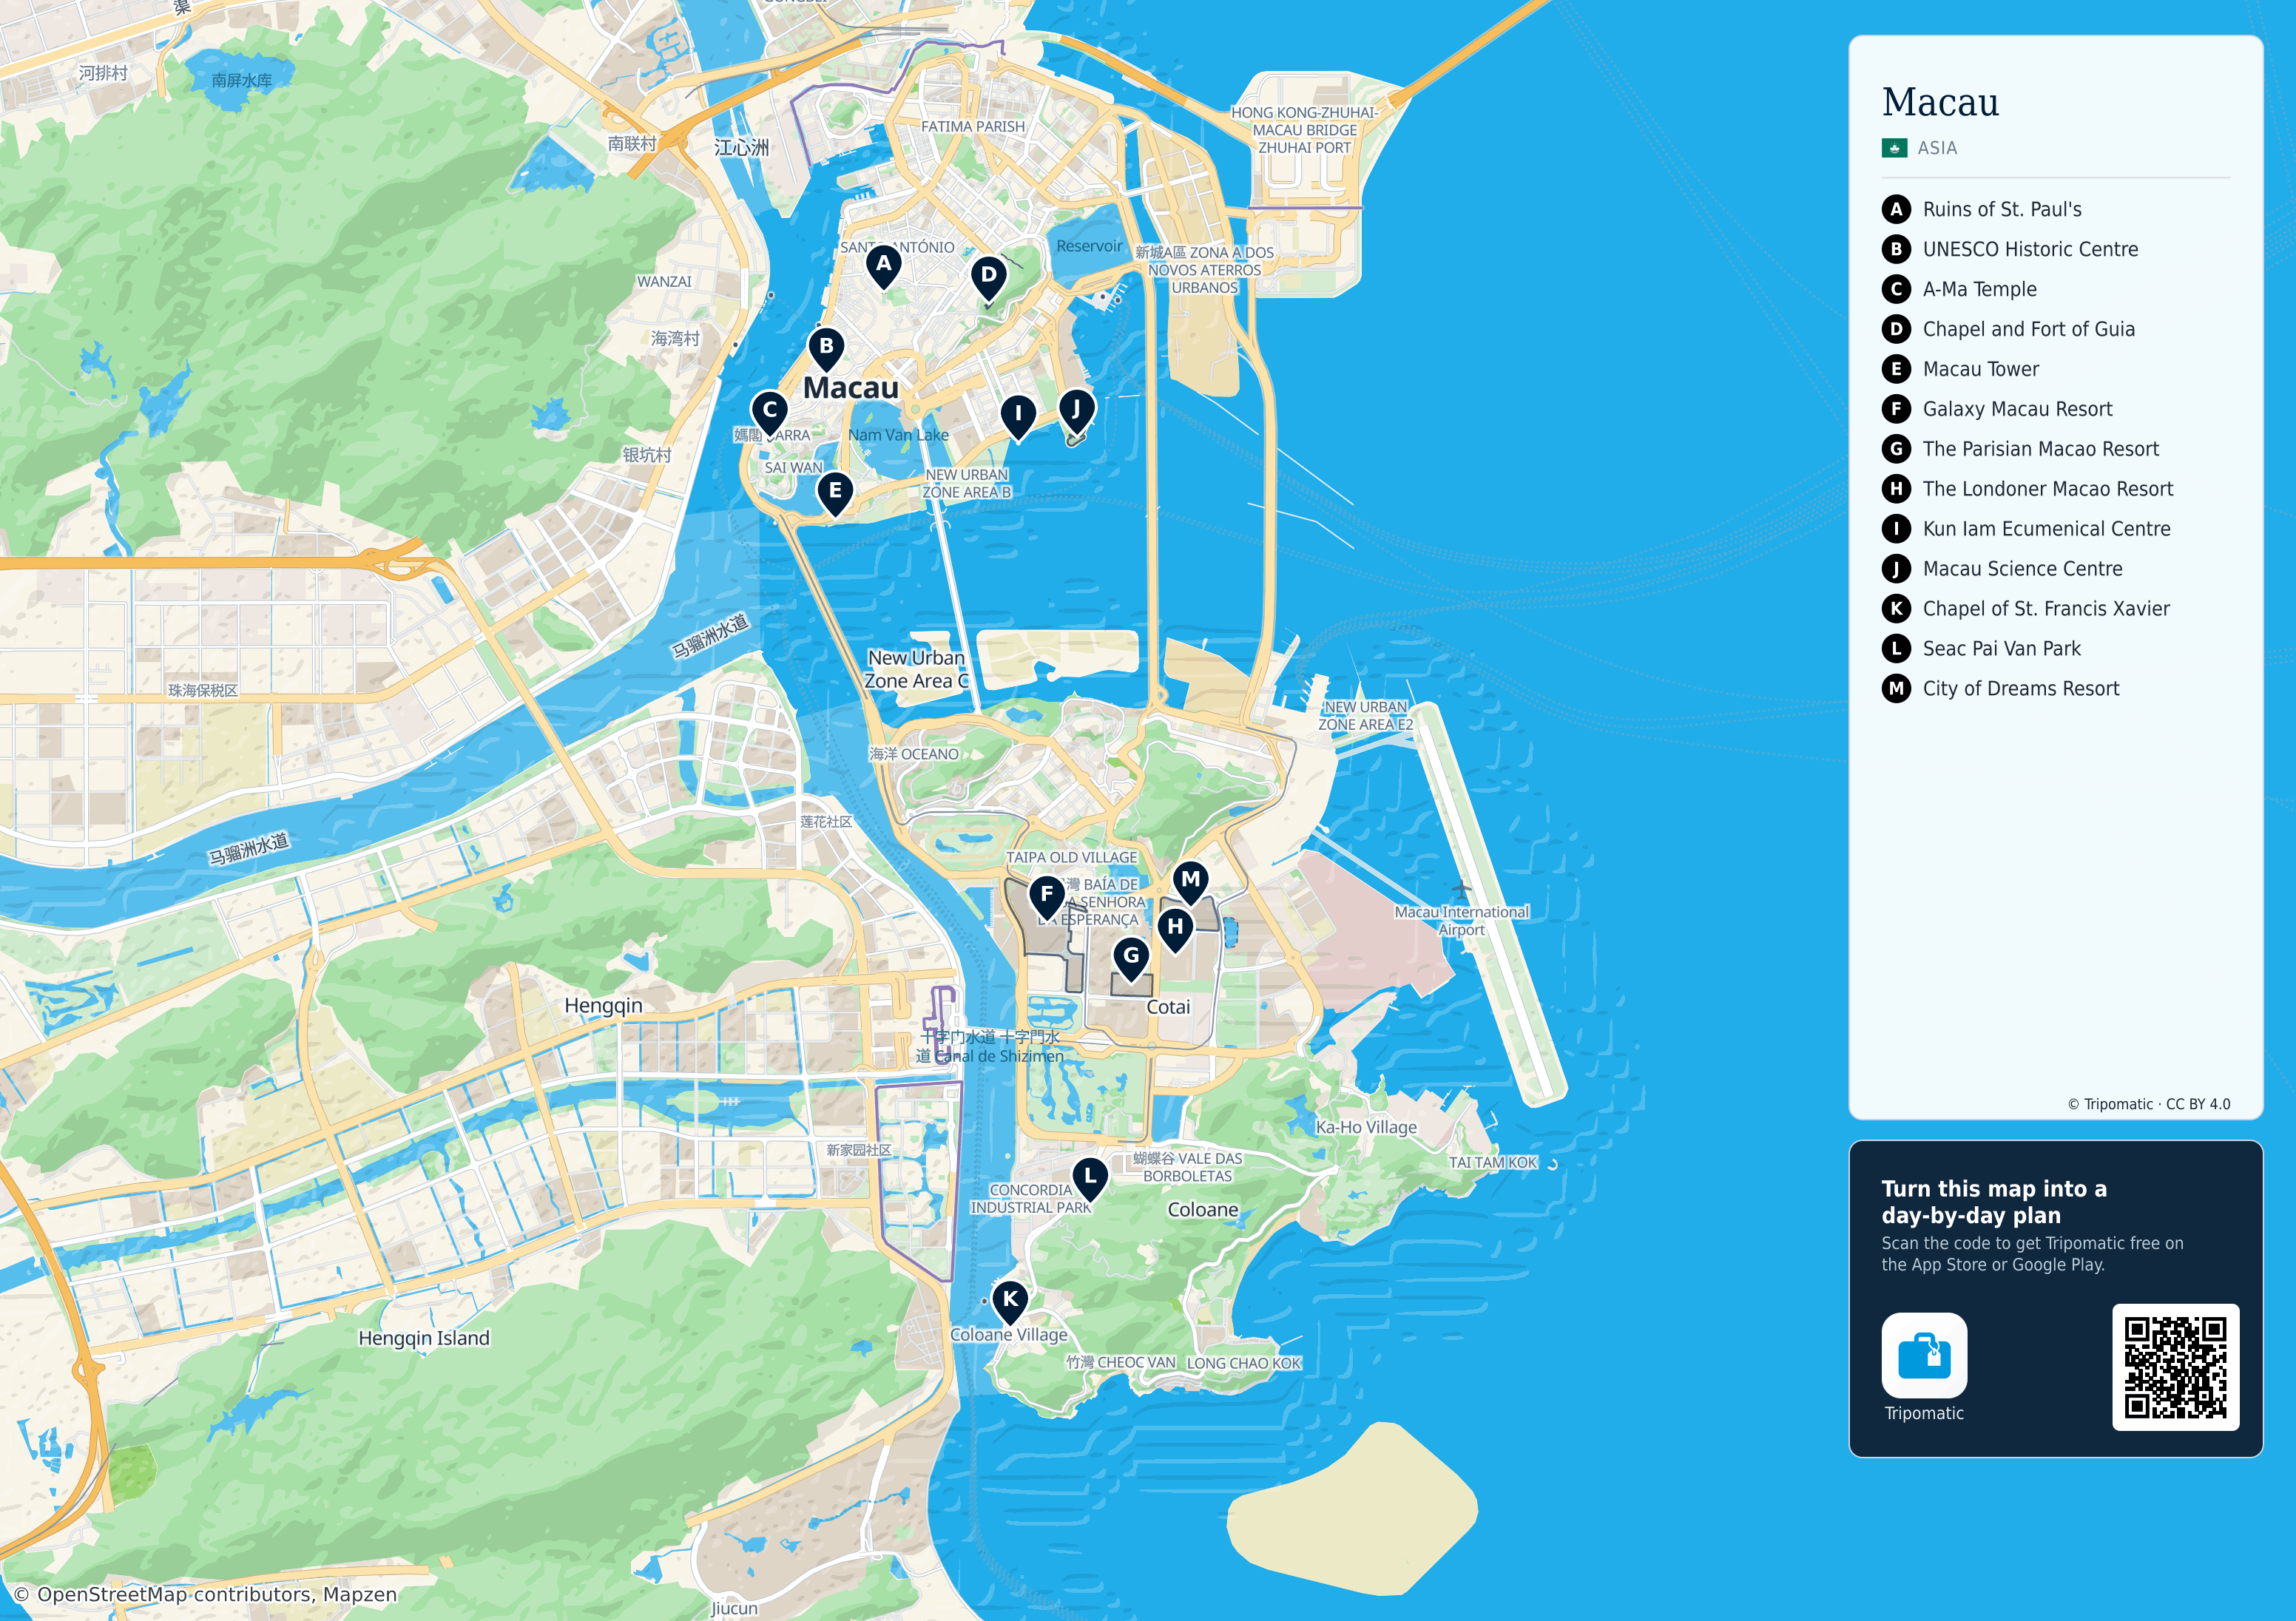Screen dimensions: 2296x1621
Task: Click map pin I at Kun Iam Centre
Action: coord(1018,416)
